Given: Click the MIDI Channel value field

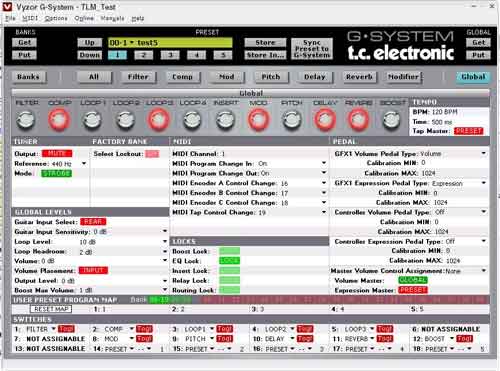Looking at the screenshot, I should click(x=223, y=154).
